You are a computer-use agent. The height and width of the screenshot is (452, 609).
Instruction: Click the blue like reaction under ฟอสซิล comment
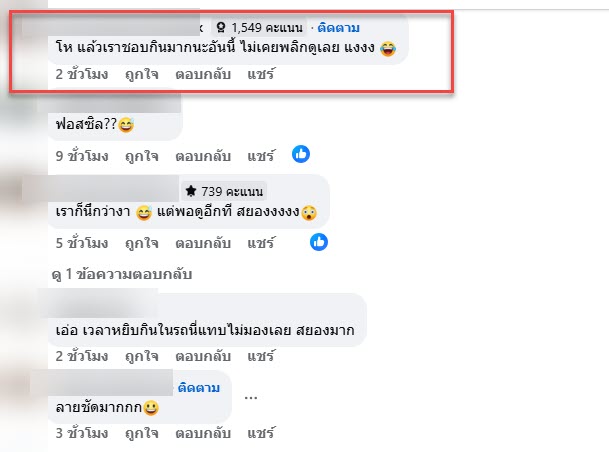point(301,154)
